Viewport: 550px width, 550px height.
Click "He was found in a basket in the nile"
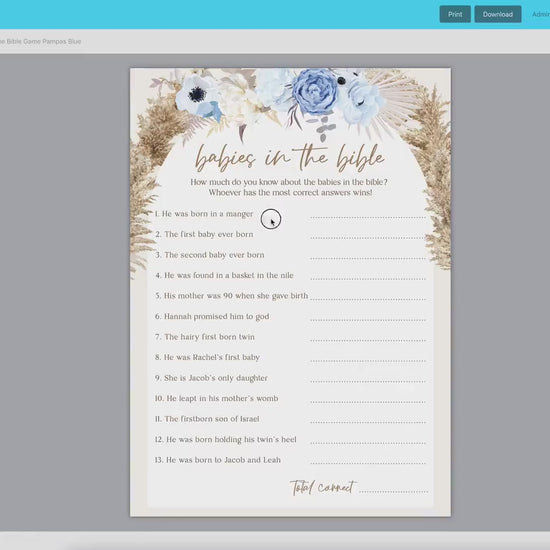224,275
